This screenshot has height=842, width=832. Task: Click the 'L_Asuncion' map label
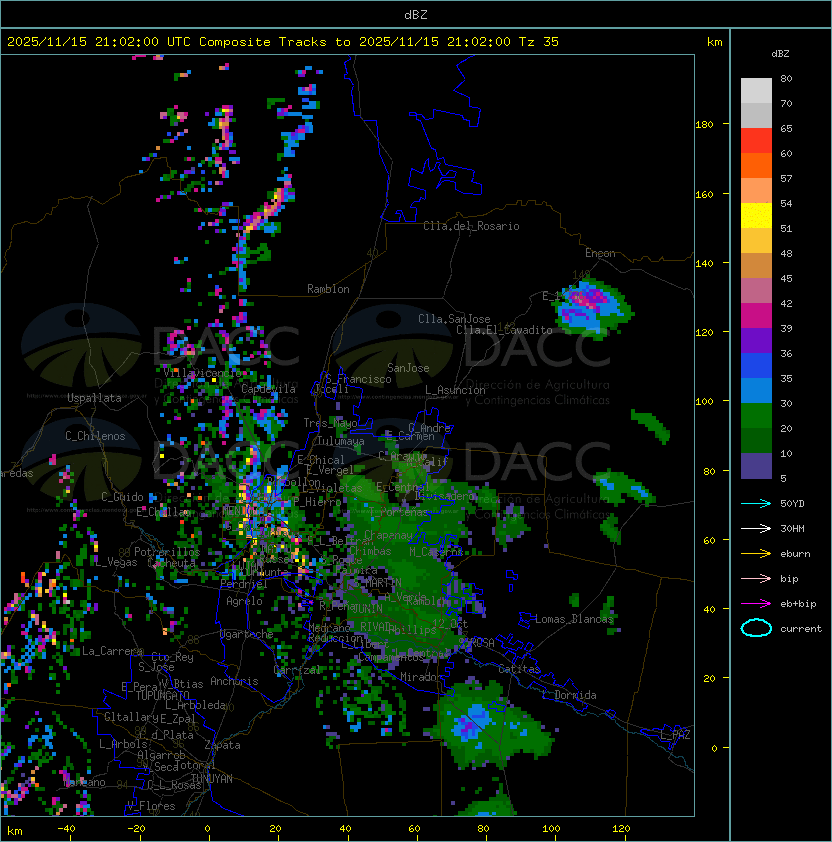(x=455, y=390)
